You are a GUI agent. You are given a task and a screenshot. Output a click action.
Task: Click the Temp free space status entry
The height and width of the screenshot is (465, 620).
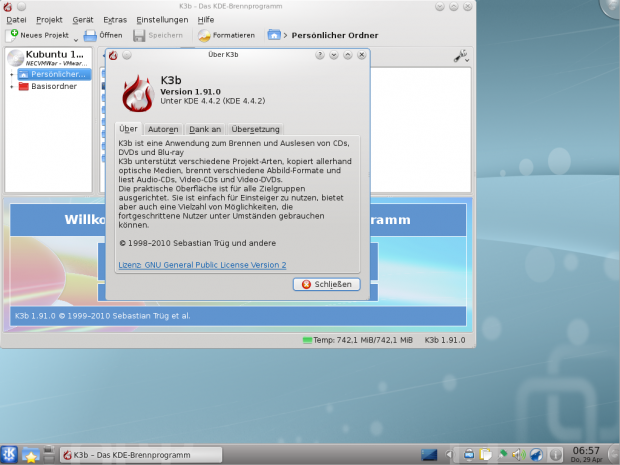click(357, 340)
